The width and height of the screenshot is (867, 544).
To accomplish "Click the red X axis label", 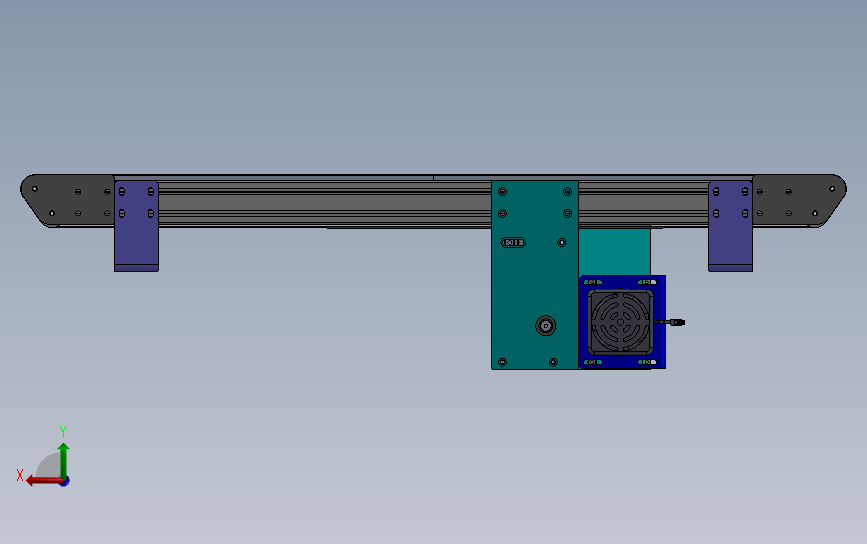I will (x=20, y=475).
